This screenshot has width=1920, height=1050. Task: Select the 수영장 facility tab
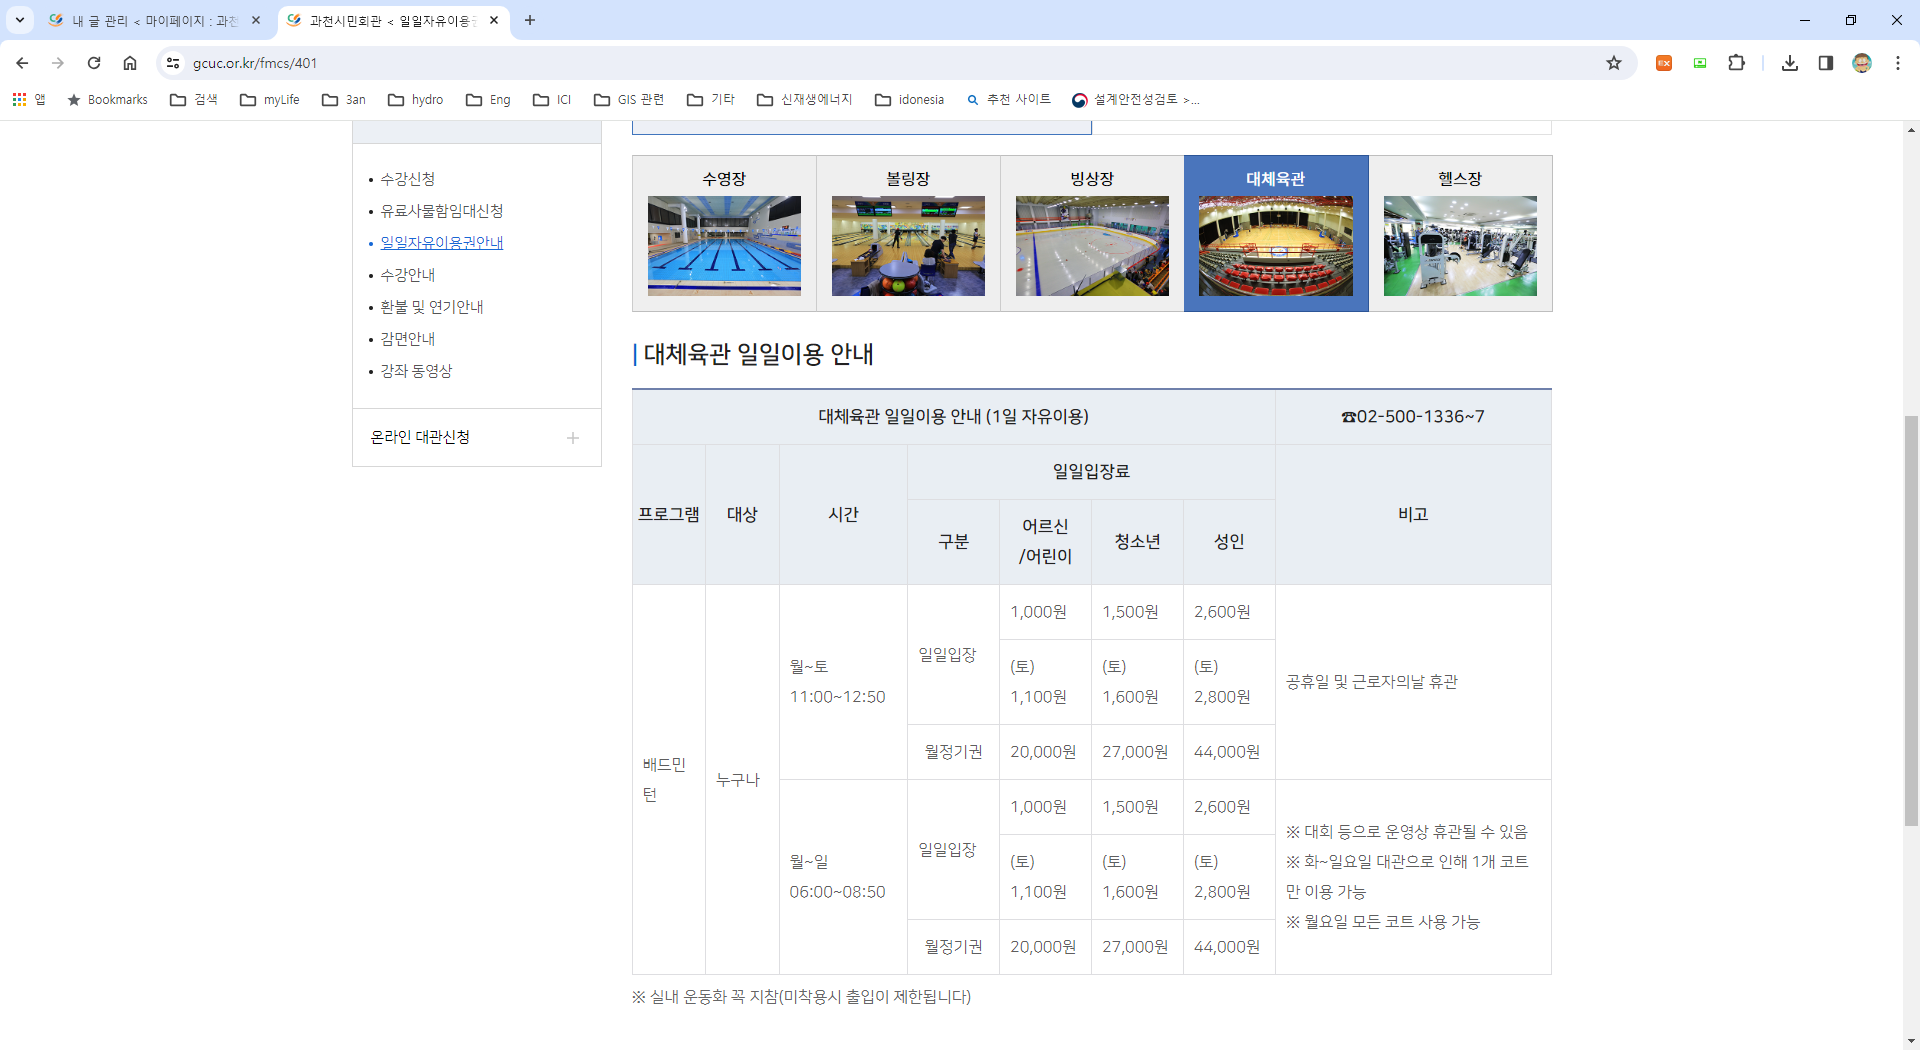click(724, 233)
